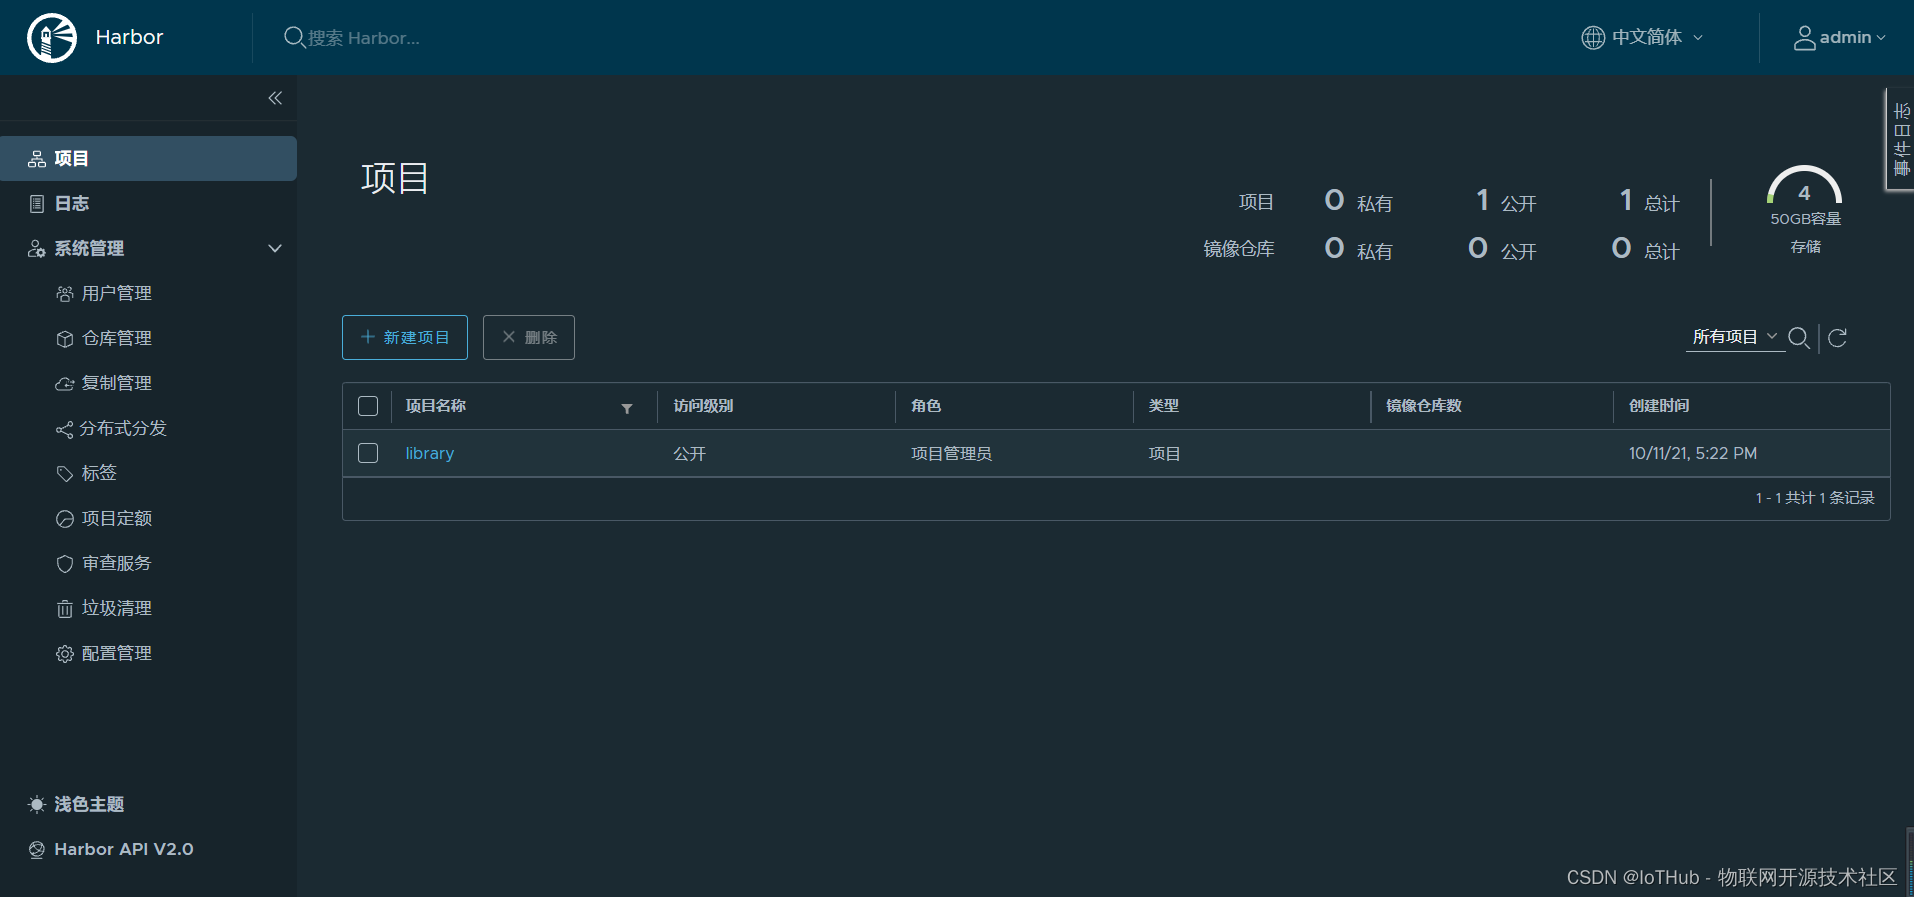Filter by 项目名称 funnel icon
Image resolution: width=1914 pixels, height=897 pixels.
627,408
